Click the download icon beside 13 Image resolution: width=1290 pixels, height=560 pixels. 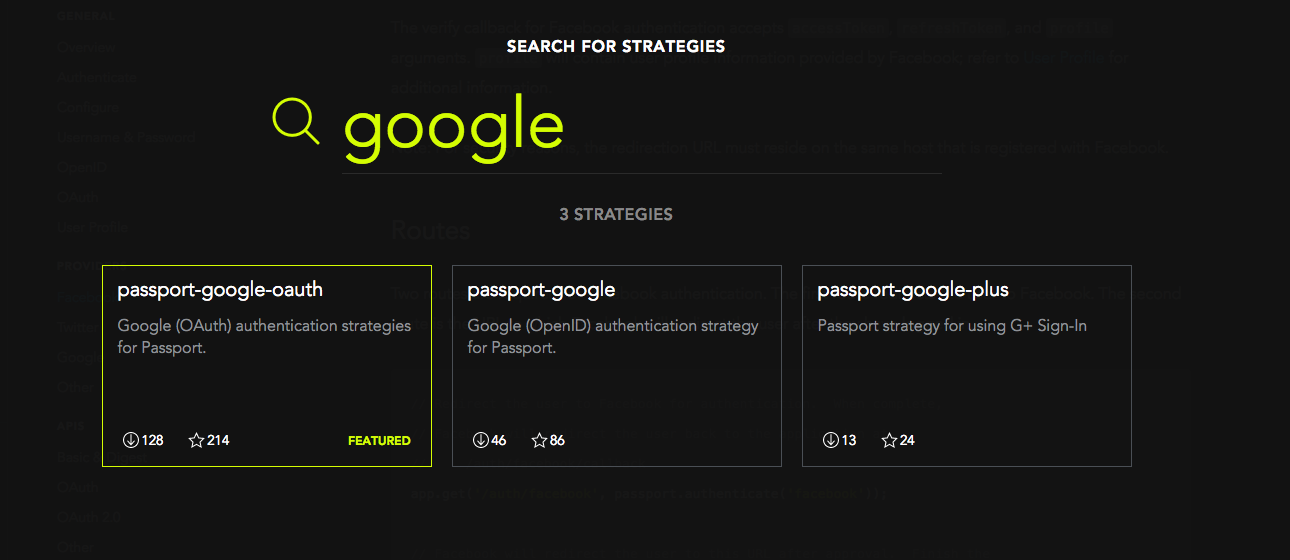click(830, 440)
